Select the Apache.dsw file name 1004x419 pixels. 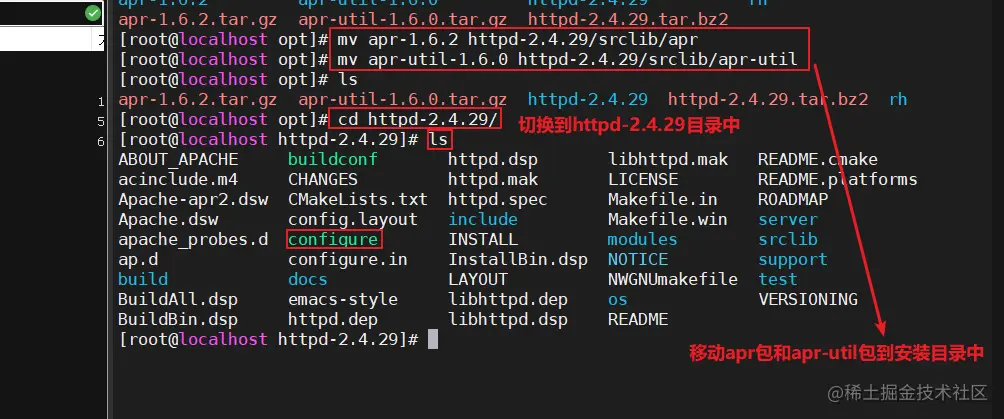click(168, 219)
